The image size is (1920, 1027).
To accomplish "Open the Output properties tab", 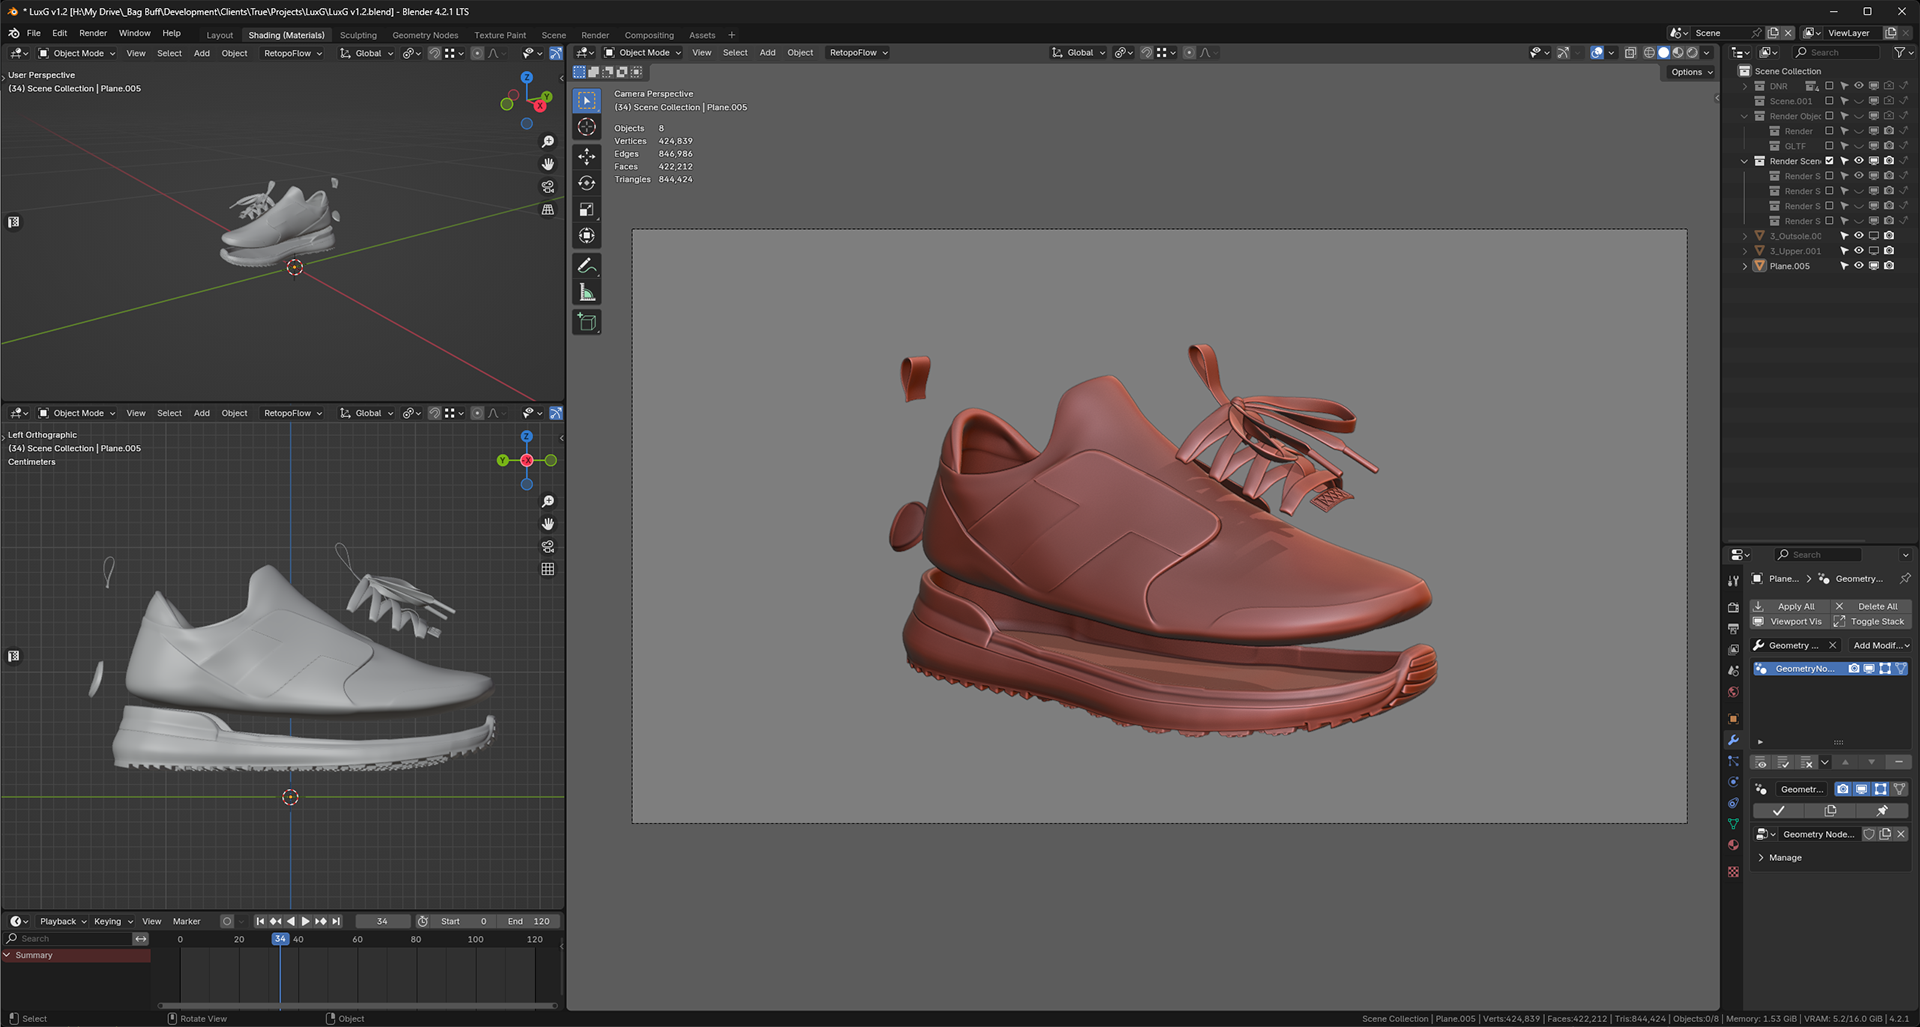I will click(x=1733, y=628).
